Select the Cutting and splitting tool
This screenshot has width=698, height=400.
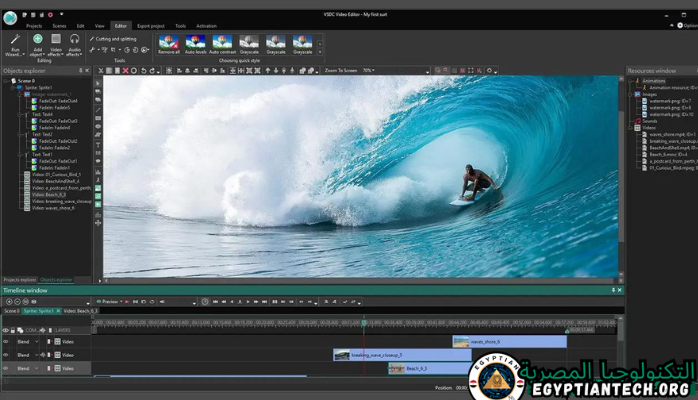click(113, 39)
